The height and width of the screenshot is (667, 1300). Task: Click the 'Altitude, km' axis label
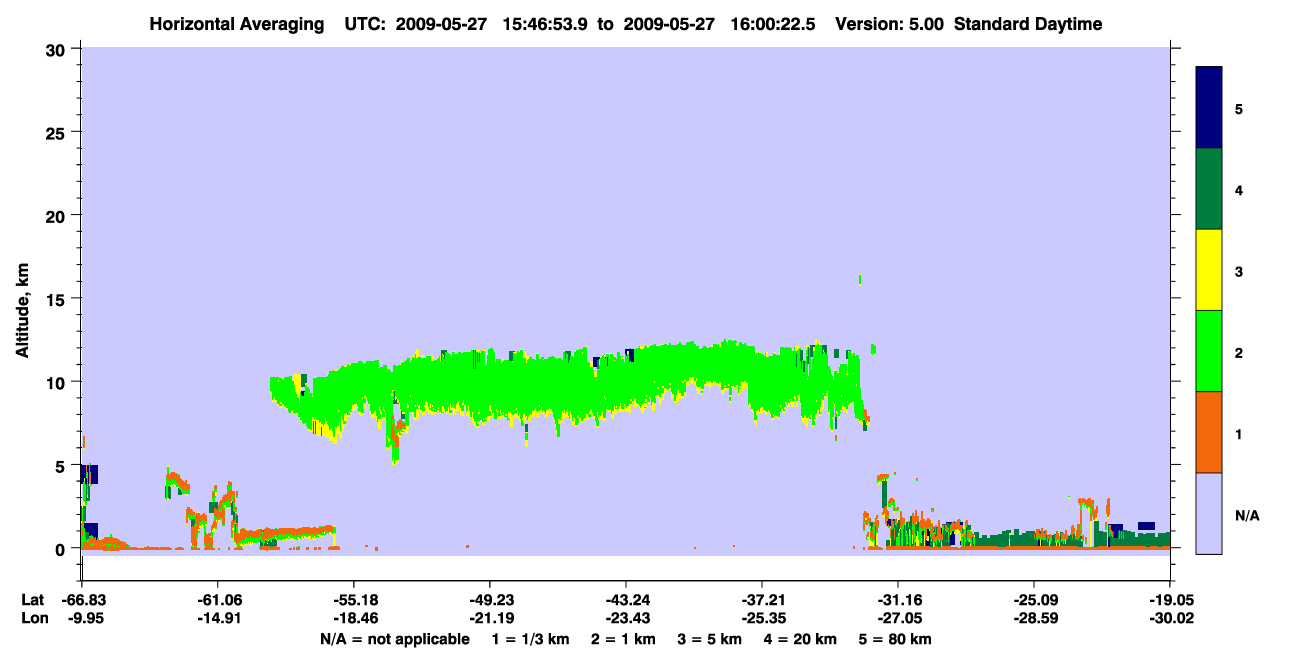point(22,311)
